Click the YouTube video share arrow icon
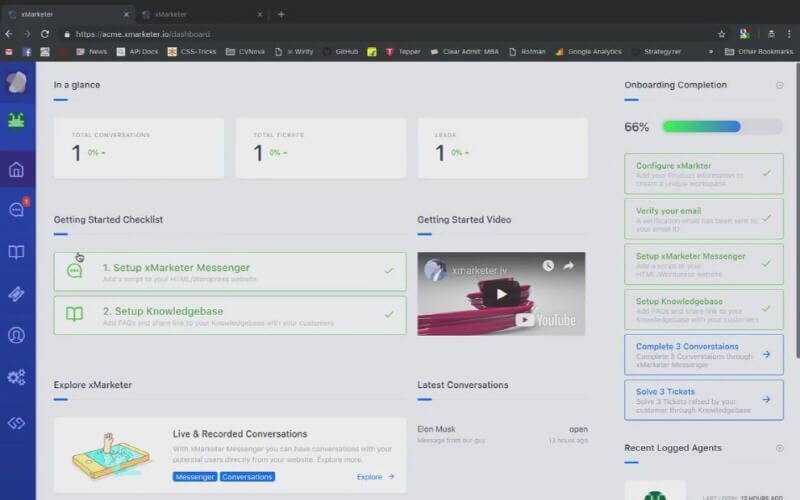This screenshot has height=500, width=800. (568, 265)
